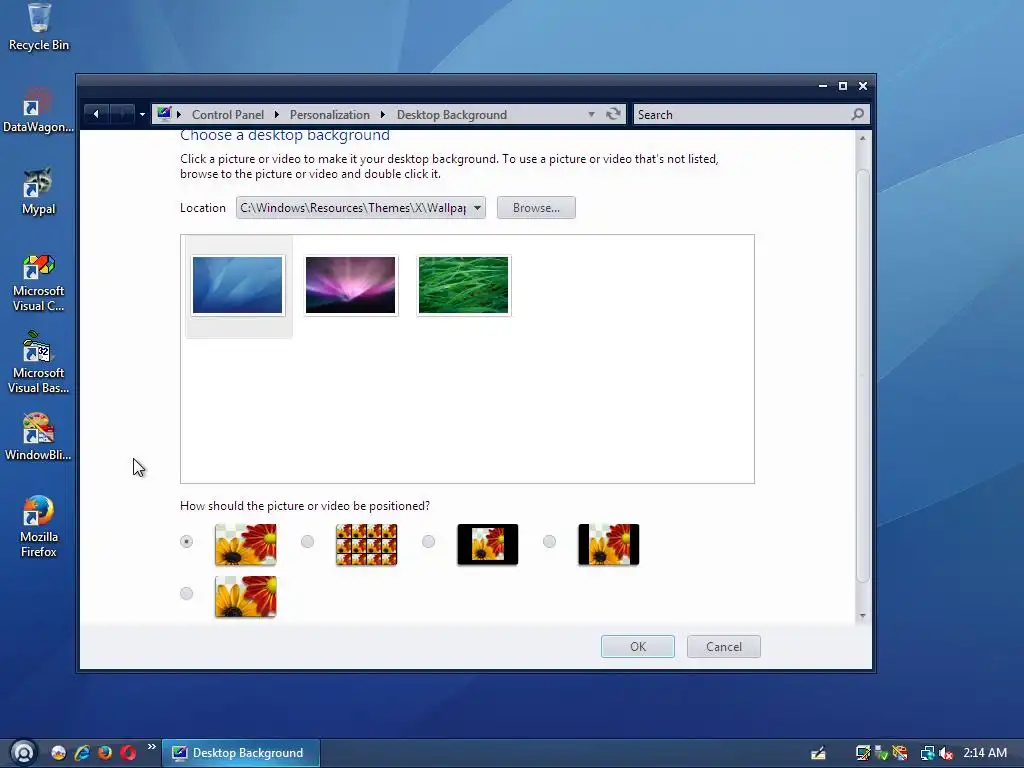This screenshot has width=1024, height=768.
Task: Maximize the Desktop Background window
Action: tap(843, 86)
